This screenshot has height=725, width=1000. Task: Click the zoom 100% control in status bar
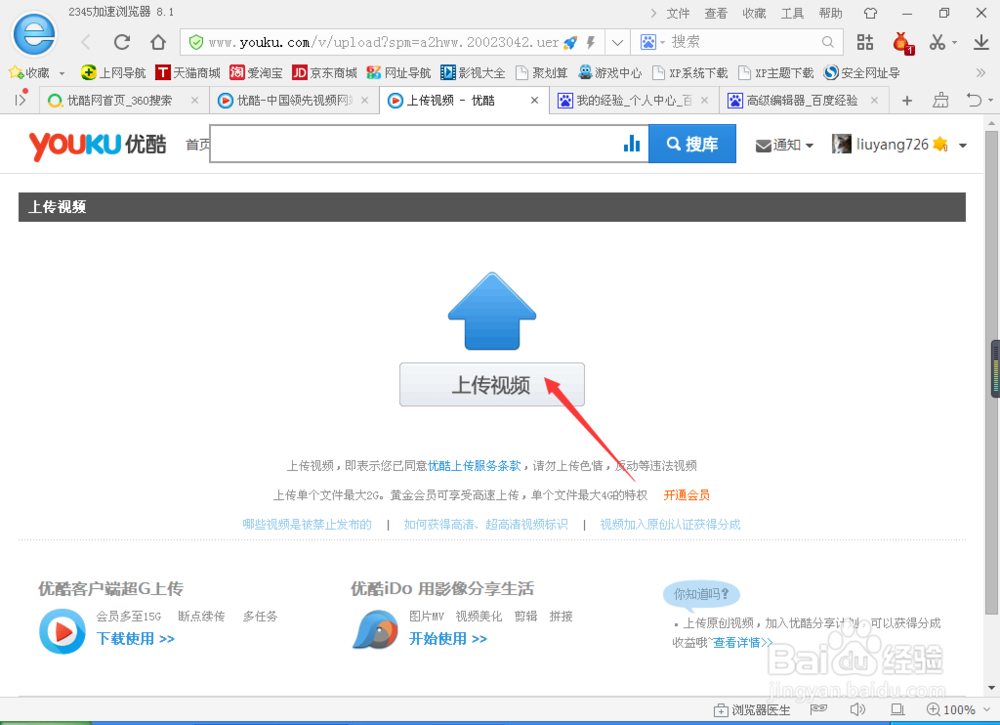tap(959, 710)
